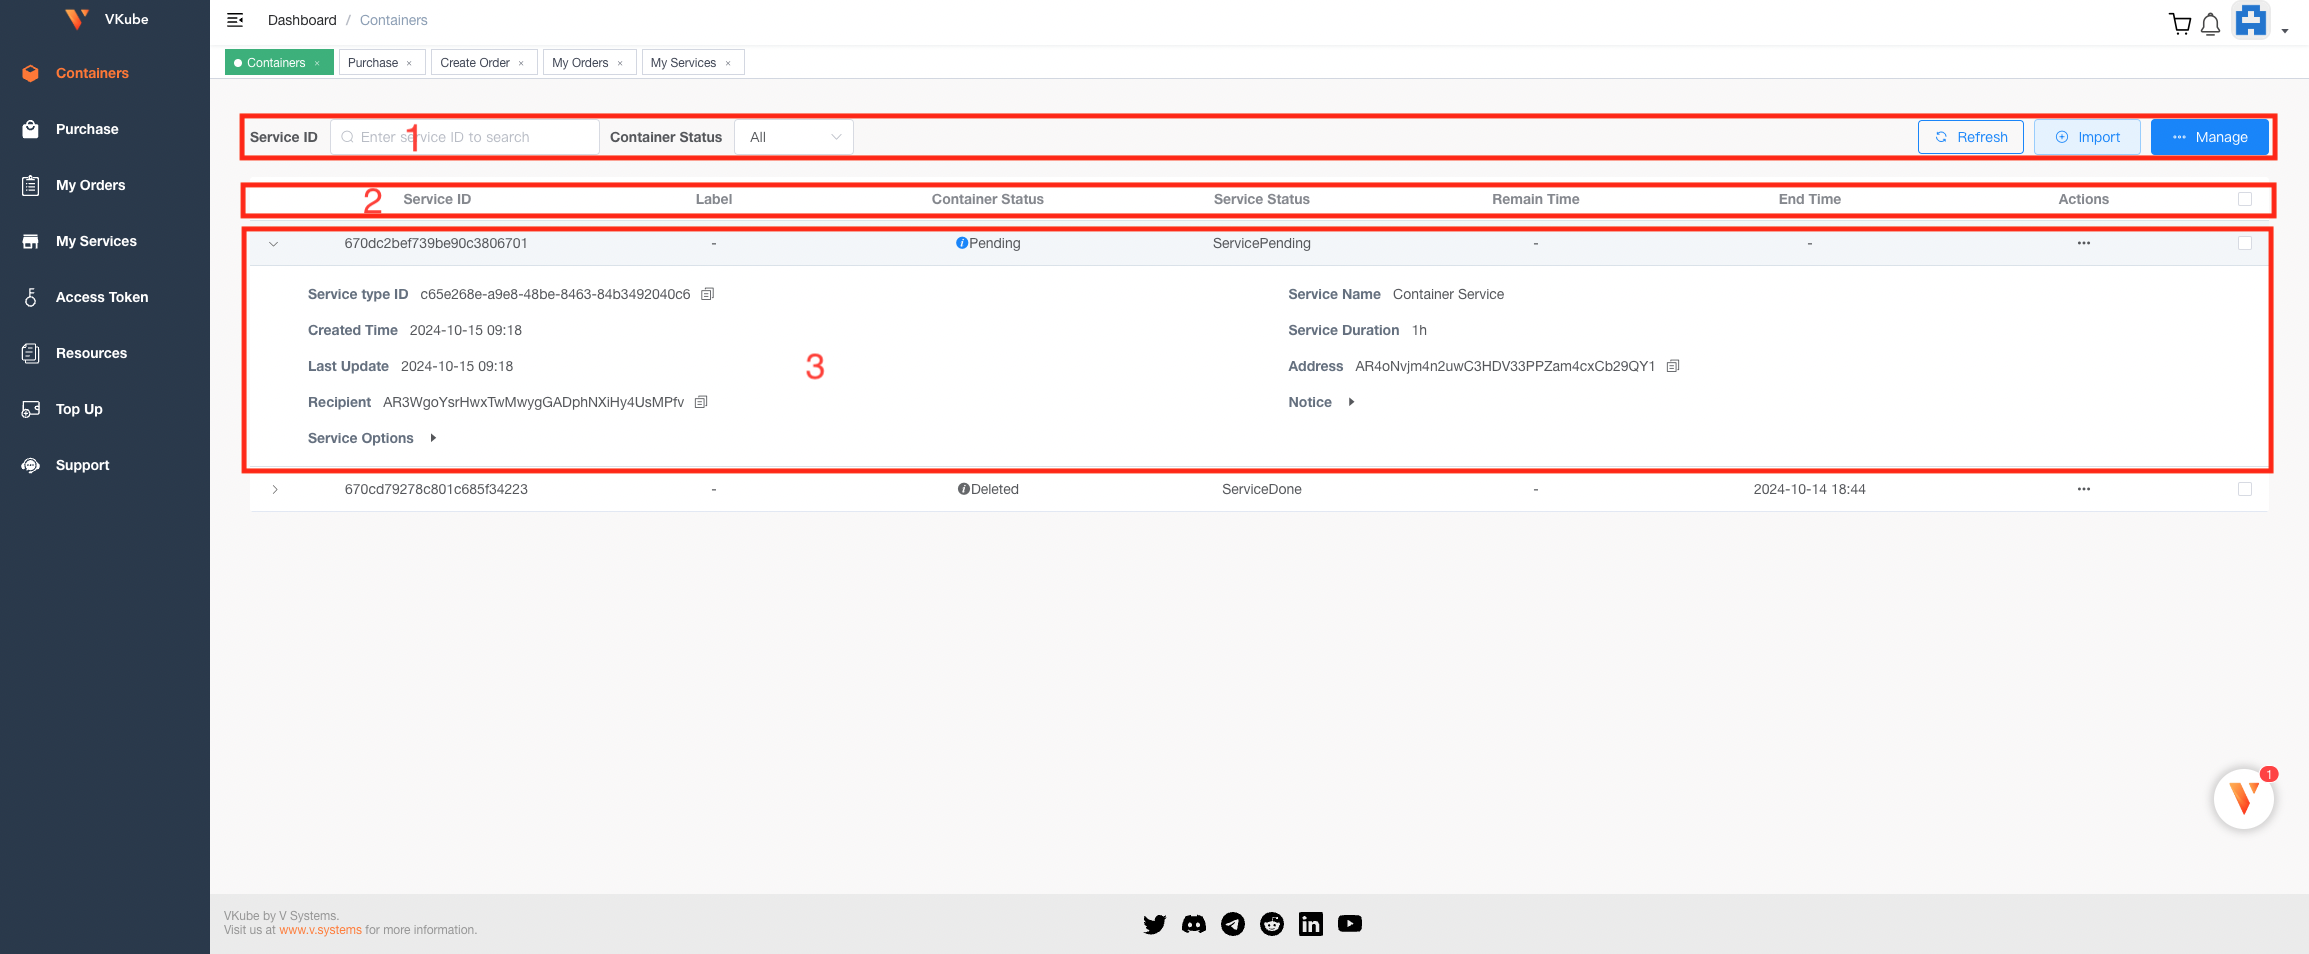Copy the Service type ID value
Screen dimensions: 2309x954
pyautogui.click(x=707, y=294)
